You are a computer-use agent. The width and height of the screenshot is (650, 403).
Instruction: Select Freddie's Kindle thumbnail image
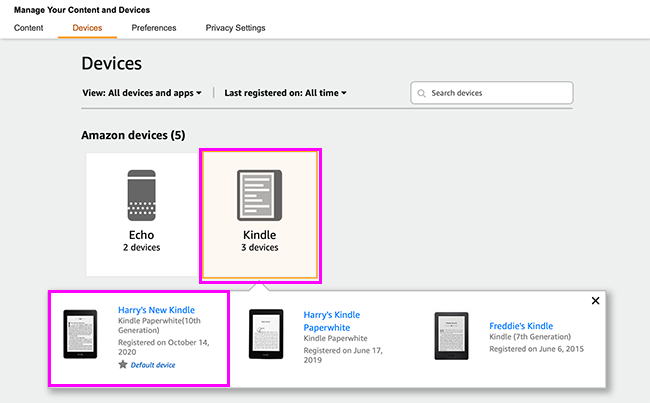[452, 335]
